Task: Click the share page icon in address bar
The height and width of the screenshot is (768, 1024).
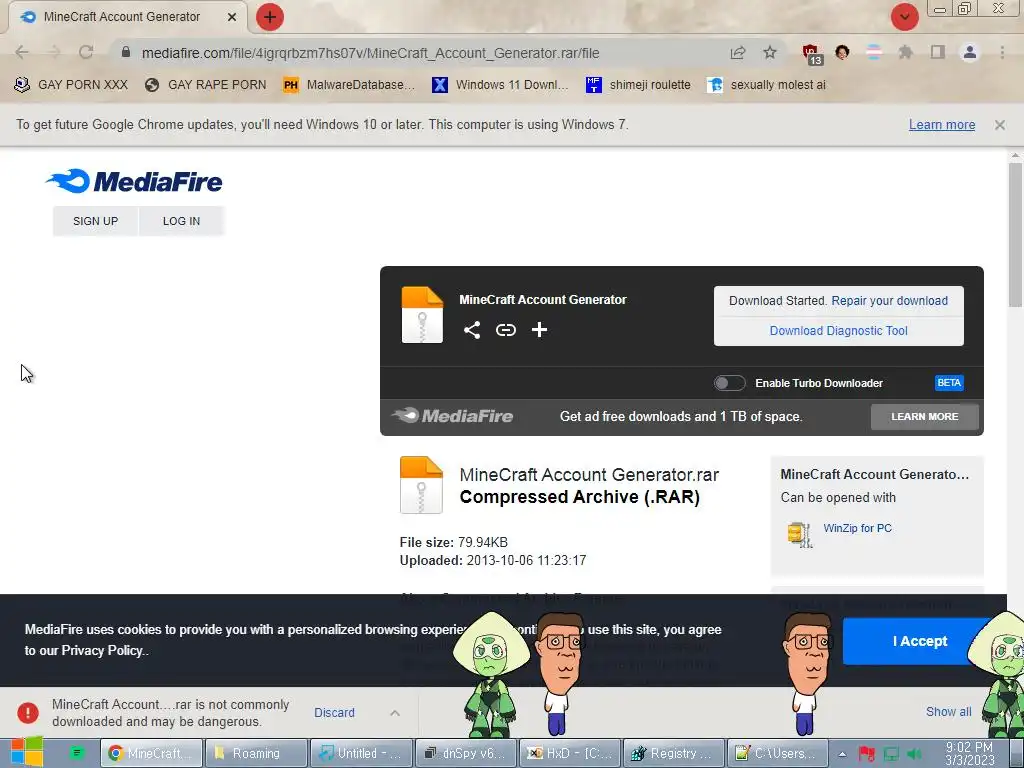Action: click(x=738, y=53)
